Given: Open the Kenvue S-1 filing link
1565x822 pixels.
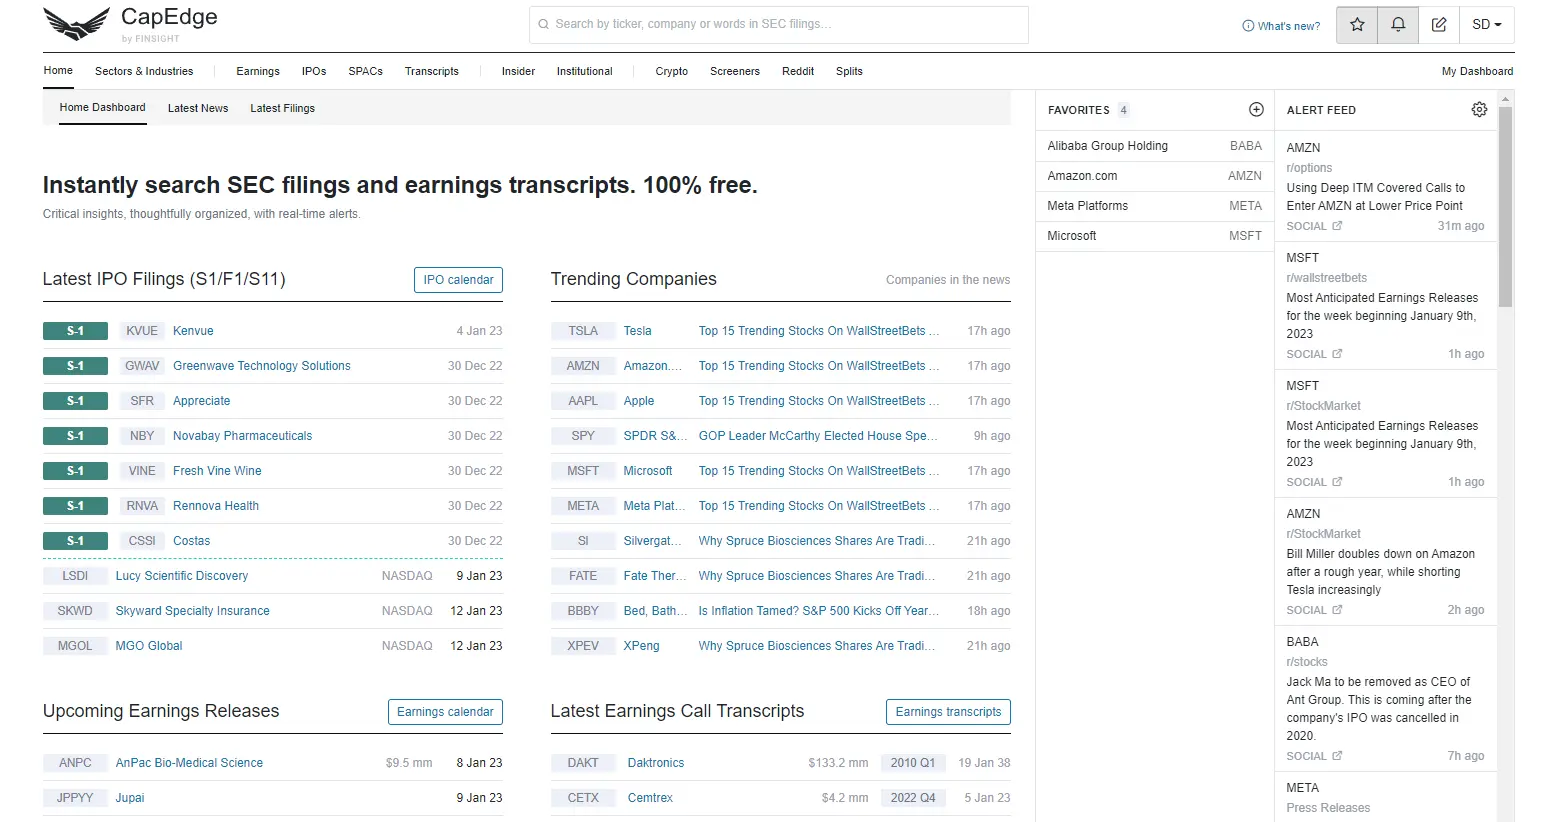Looking at the screenshot, I should coord(193,331).
